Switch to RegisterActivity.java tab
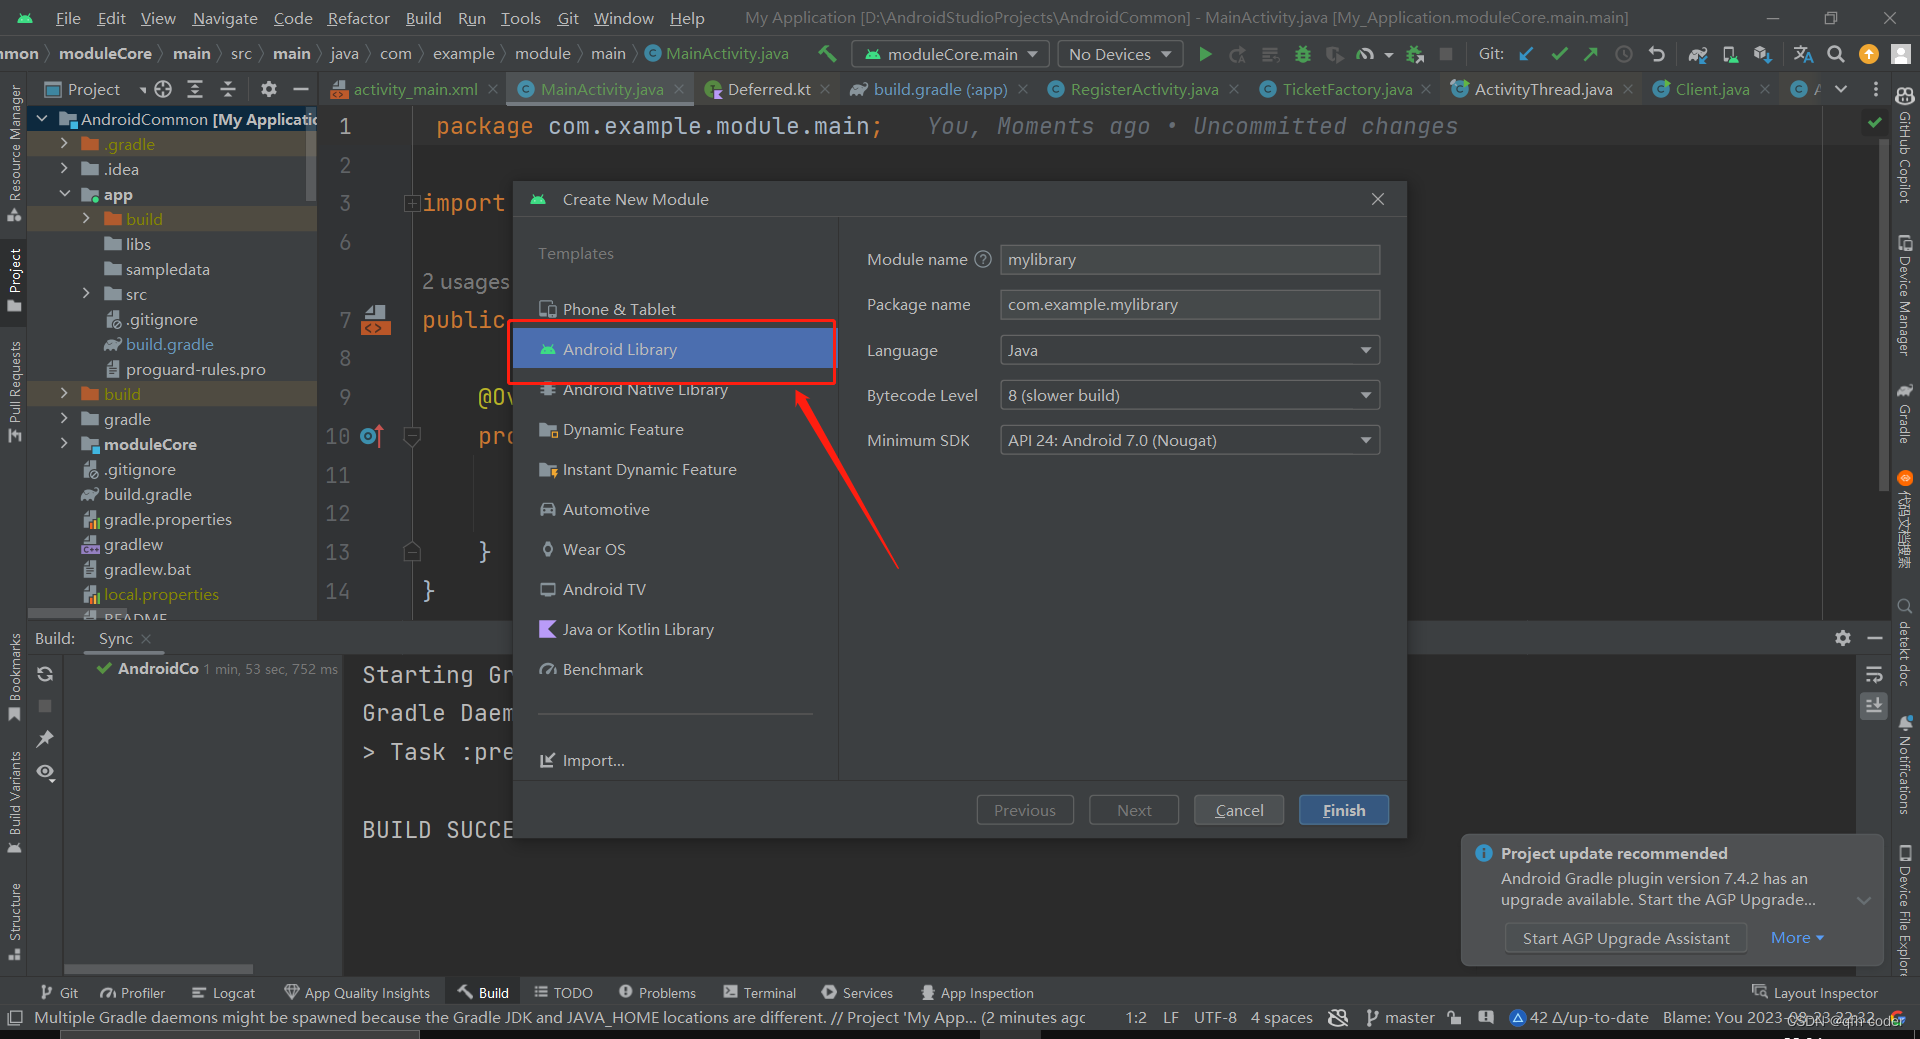Image resolution: width=1920 pixels, height=1039 pixels. point(1143,89)
